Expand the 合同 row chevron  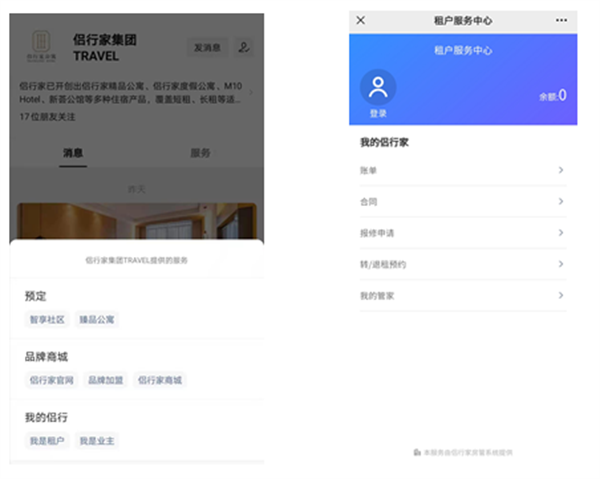click(560, 202)
